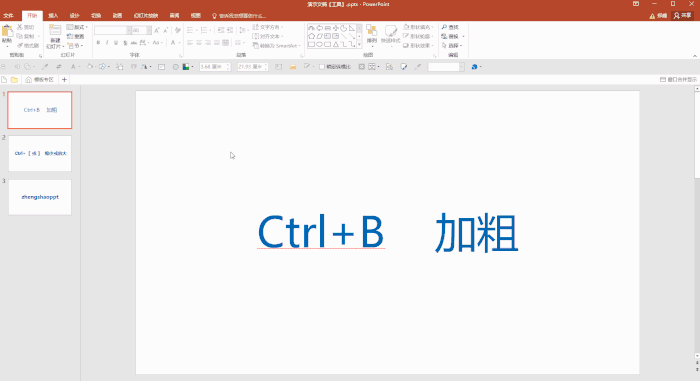The width and height of the screenshot is (700, 381).
Task: Open the font size dropdown
Action: tap(149, 30)
